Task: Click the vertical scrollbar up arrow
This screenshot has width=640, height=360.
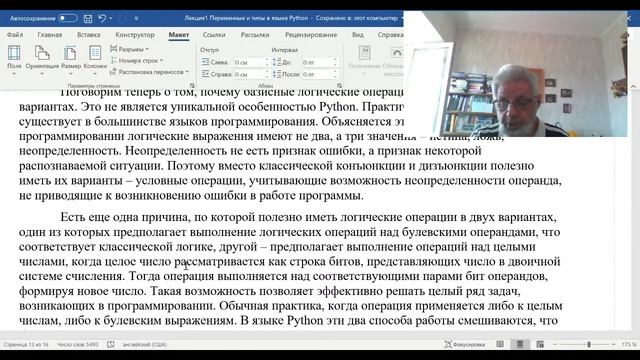Action: point(633,87)
